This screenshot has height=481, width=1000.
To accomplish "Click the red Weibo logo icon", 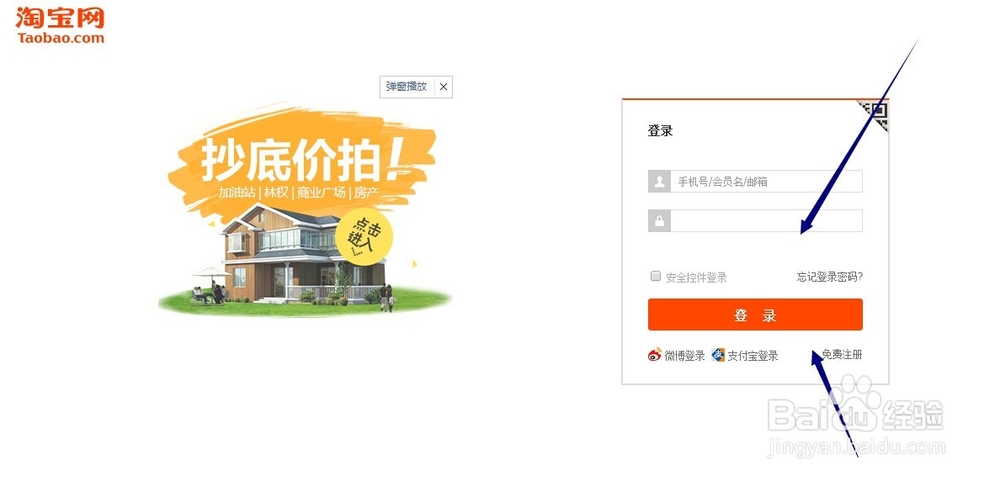I will (655, 355).
